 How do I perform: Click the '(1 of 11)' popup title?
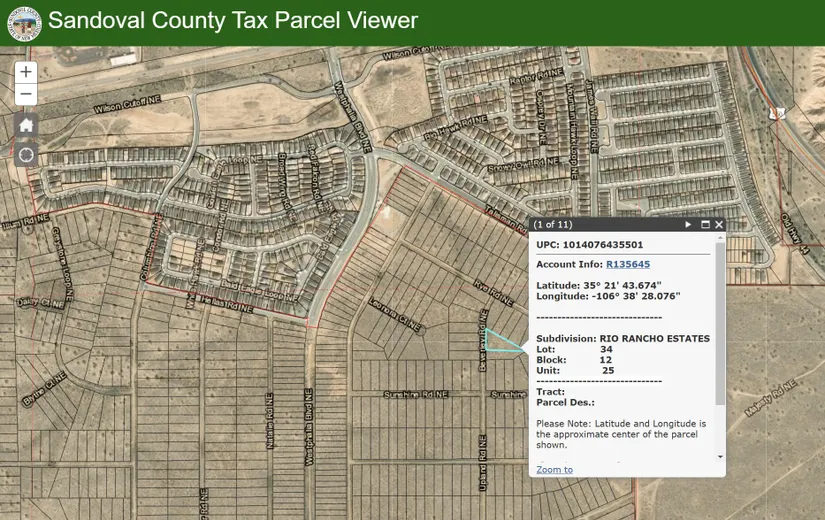tap(553, 225)
